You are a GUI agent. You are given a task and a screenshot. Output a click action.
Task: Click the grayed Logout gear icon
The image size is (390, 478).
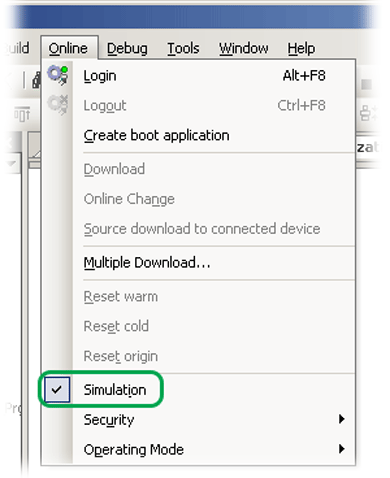coord(58,105)
